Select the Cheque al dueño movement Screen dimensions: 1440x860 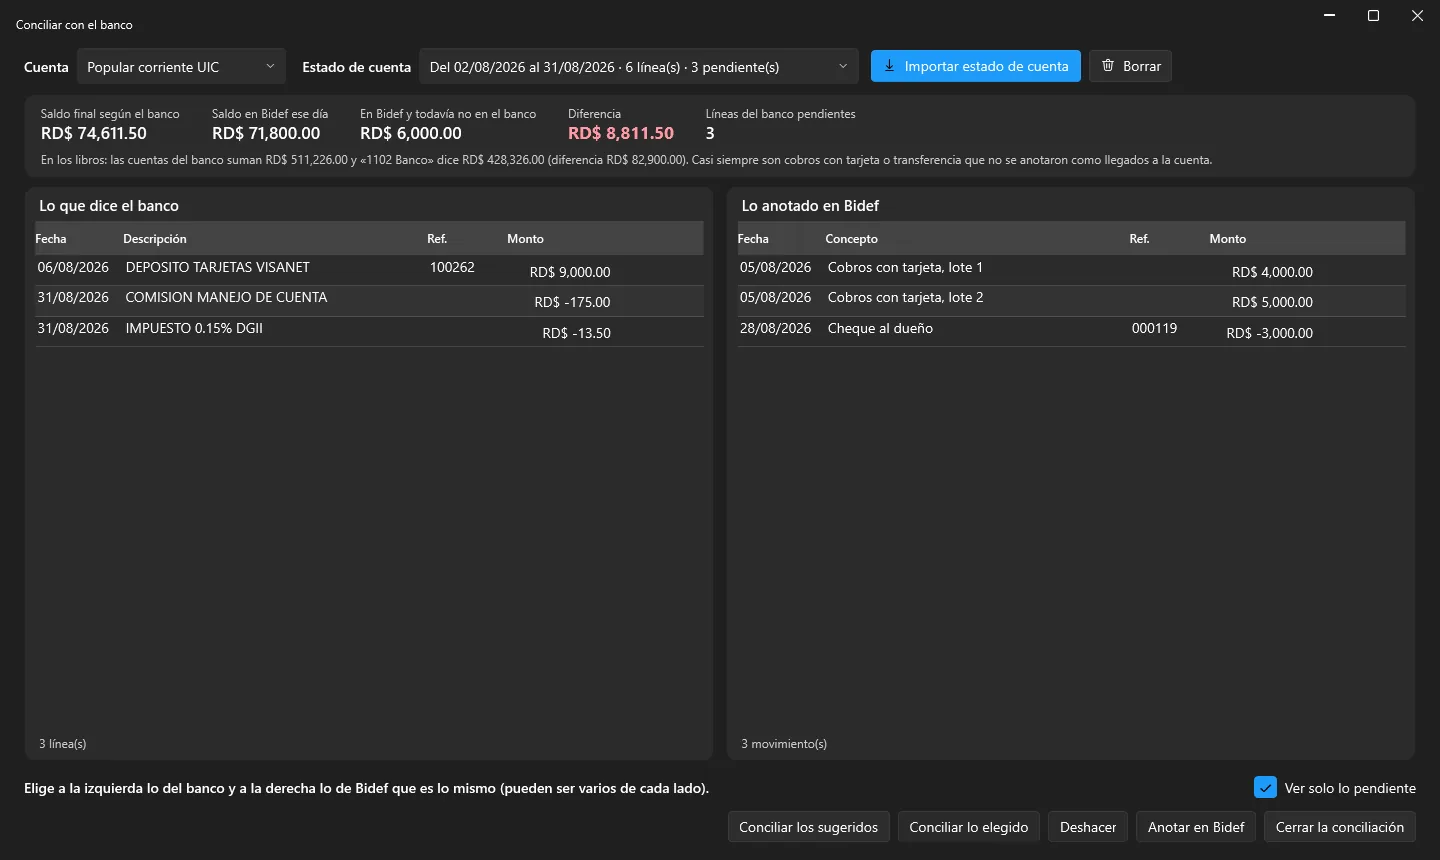(x=1071, y=332)
